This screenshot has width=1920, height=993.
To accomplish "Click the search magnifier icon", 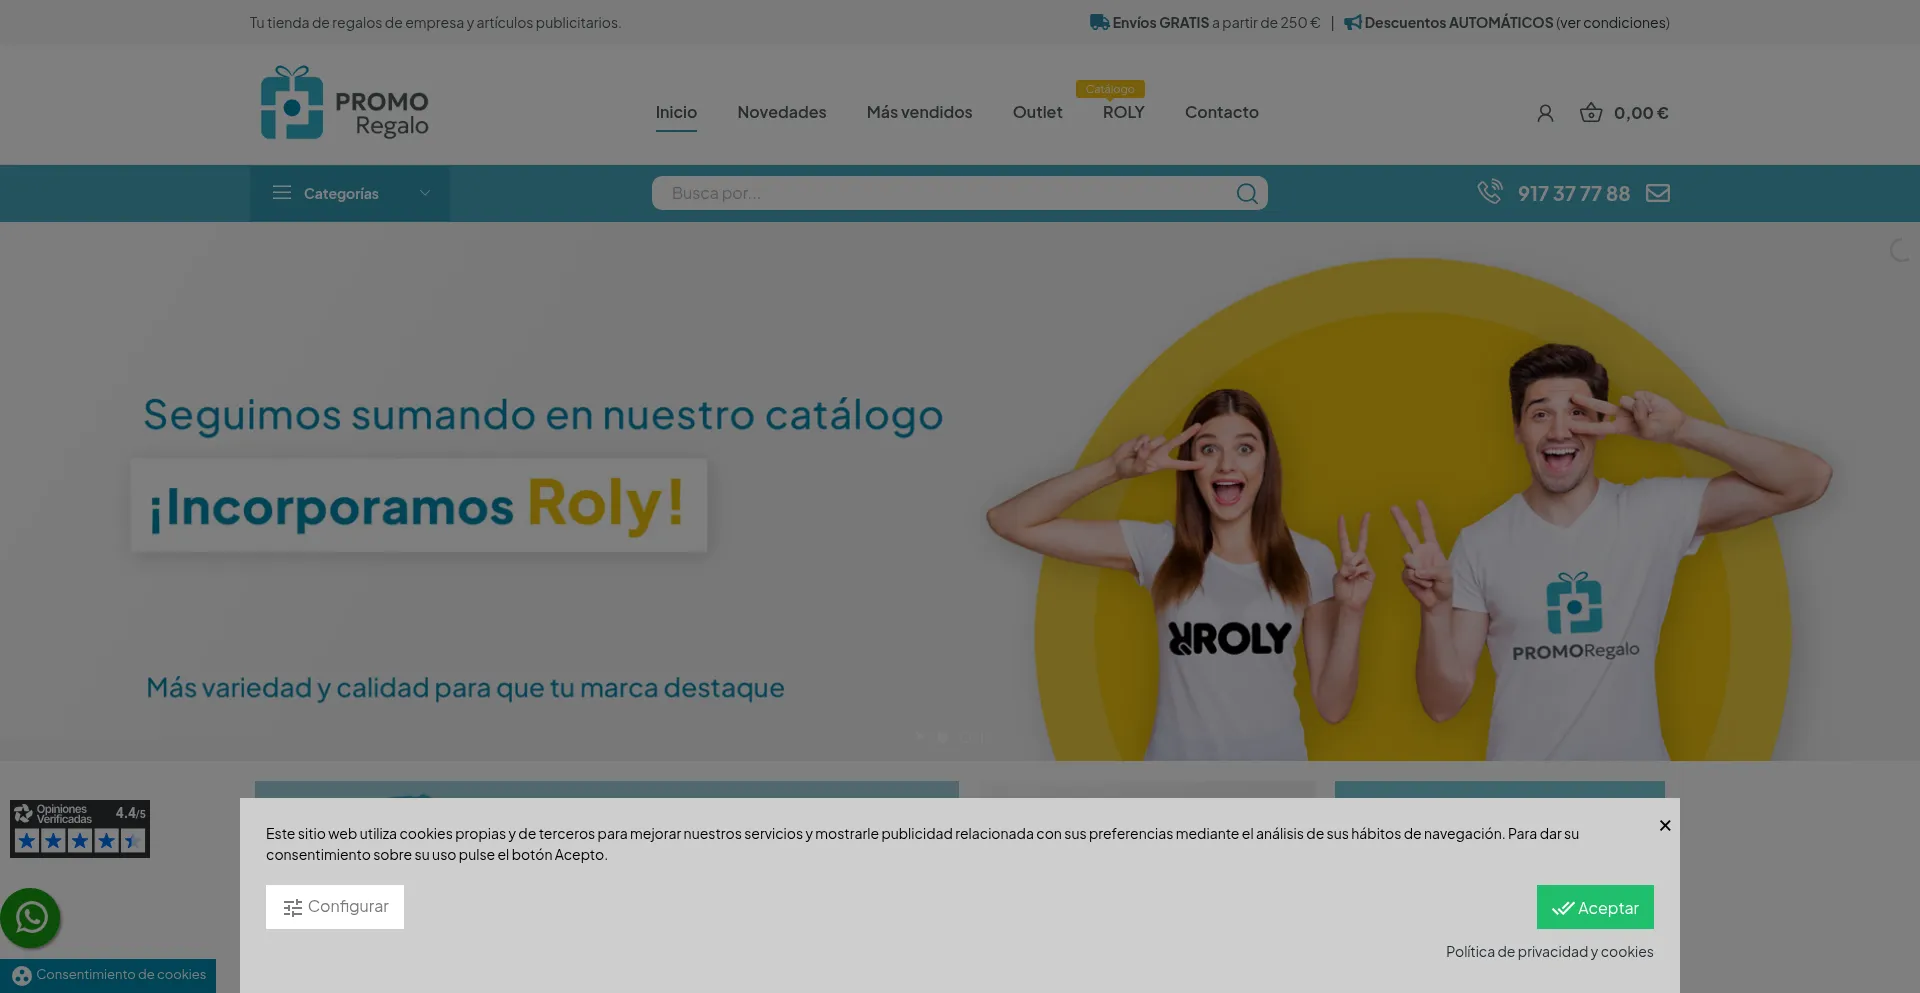I will [1247, 193].
